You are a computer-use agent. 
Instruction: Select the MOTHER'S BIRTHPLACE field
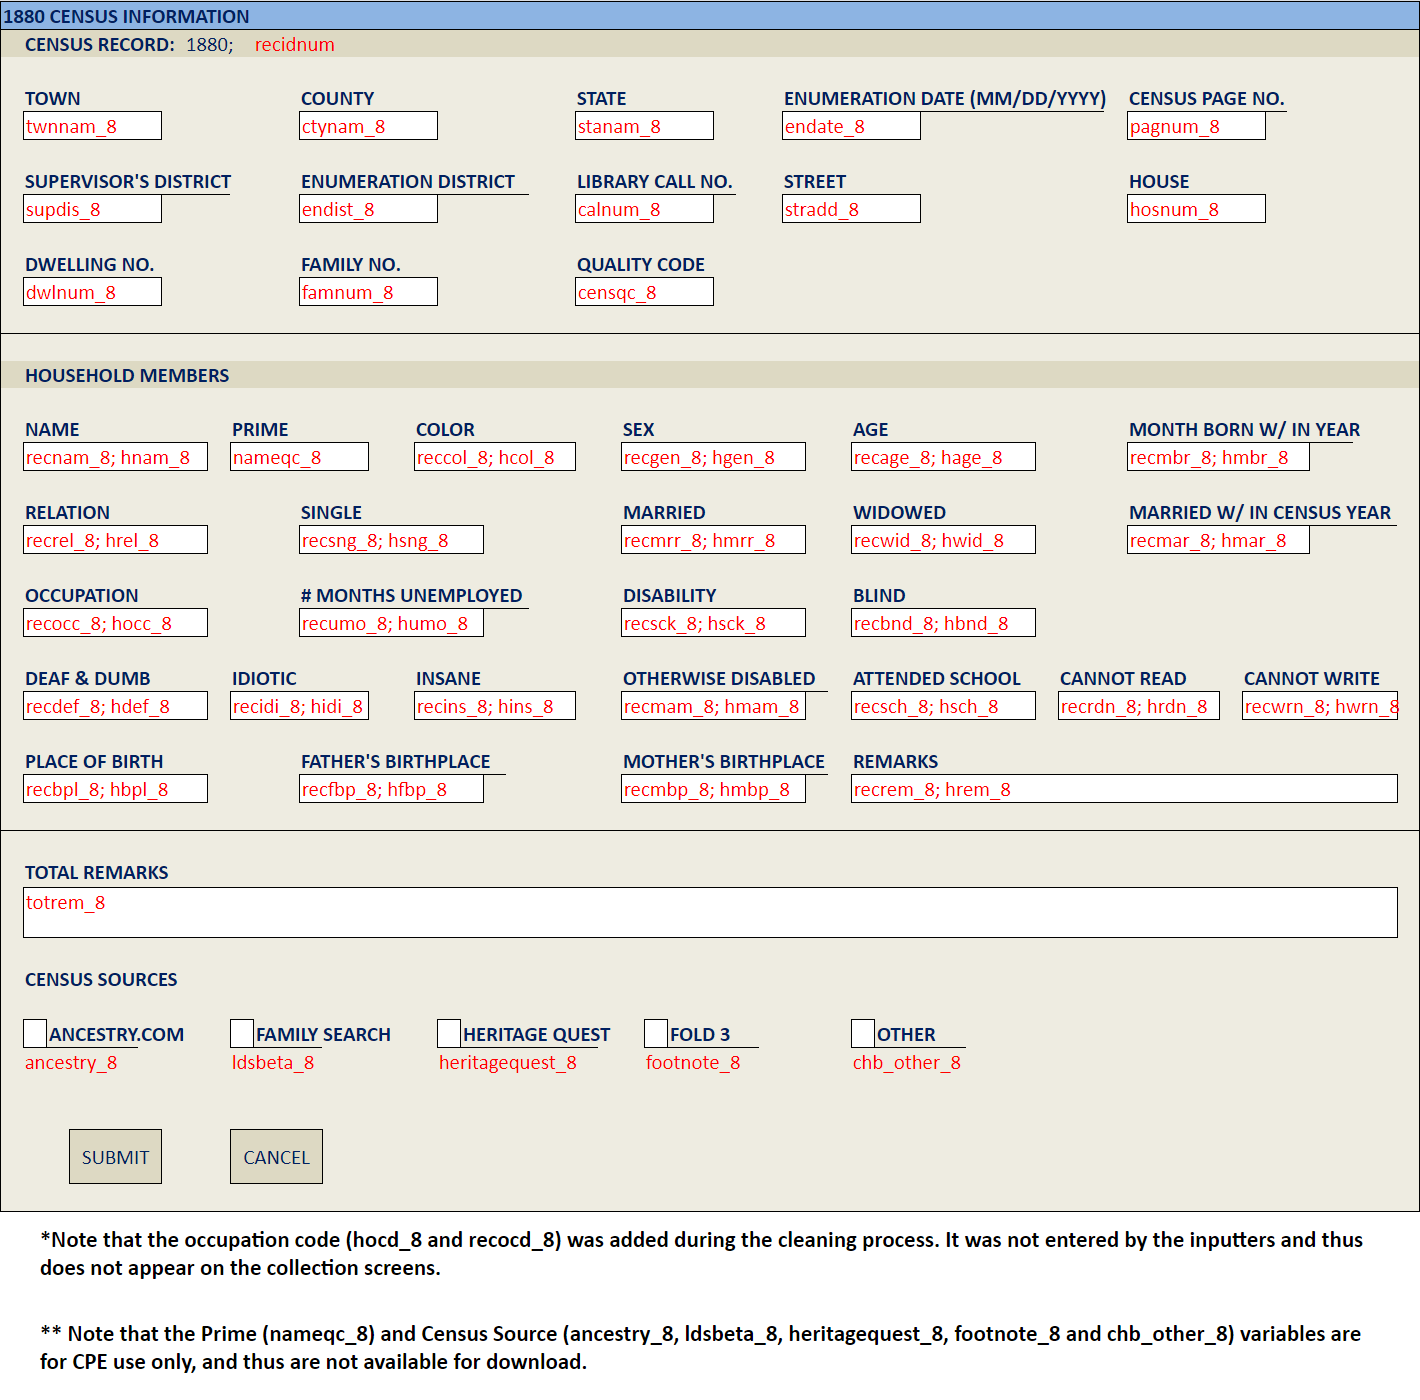click(713, 789)
